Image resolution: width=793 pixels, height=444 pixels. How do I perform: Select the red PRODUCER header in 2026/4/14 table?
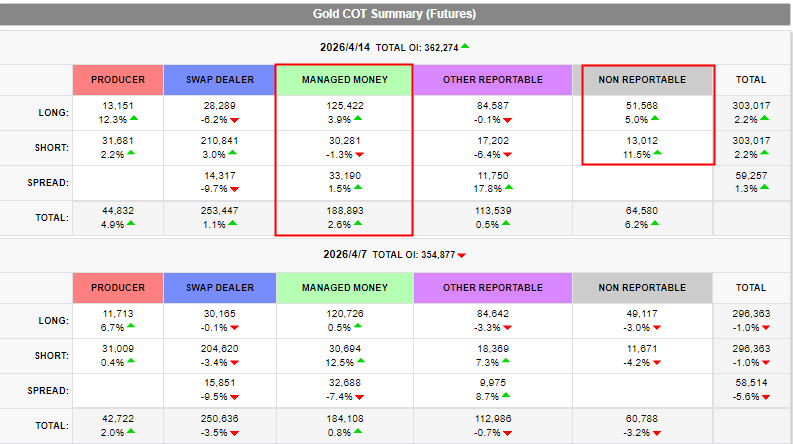pos(118,80)
